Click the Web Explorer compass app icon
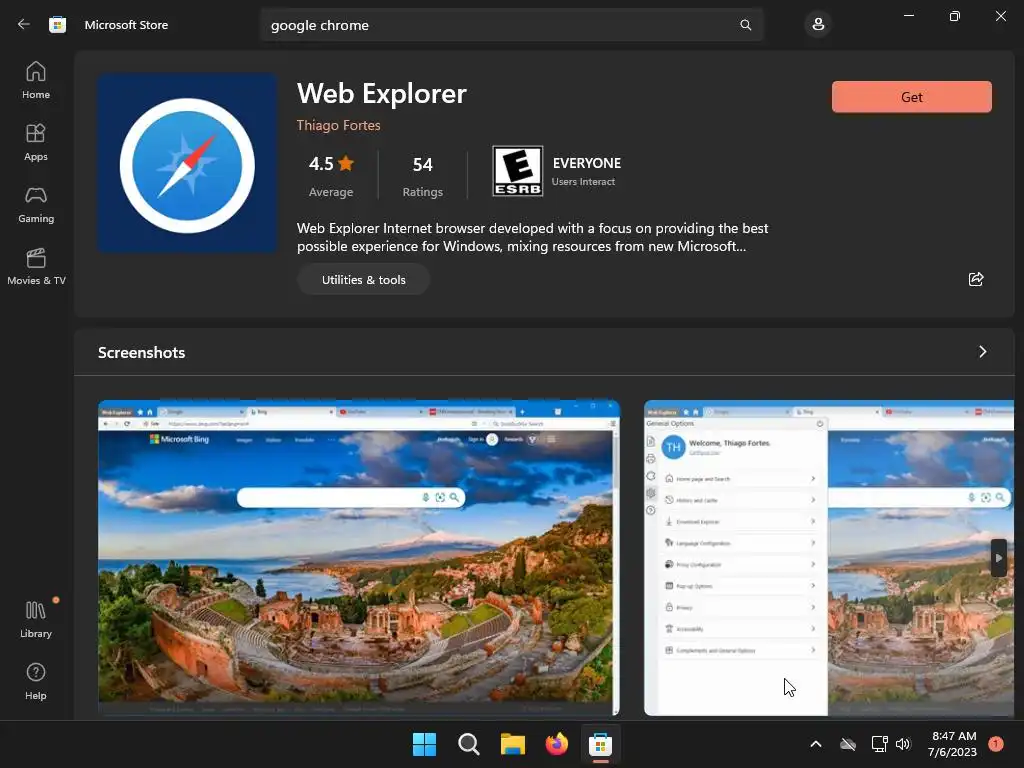Viewport: 1024px width, 768px height. (x=187, y=163)
